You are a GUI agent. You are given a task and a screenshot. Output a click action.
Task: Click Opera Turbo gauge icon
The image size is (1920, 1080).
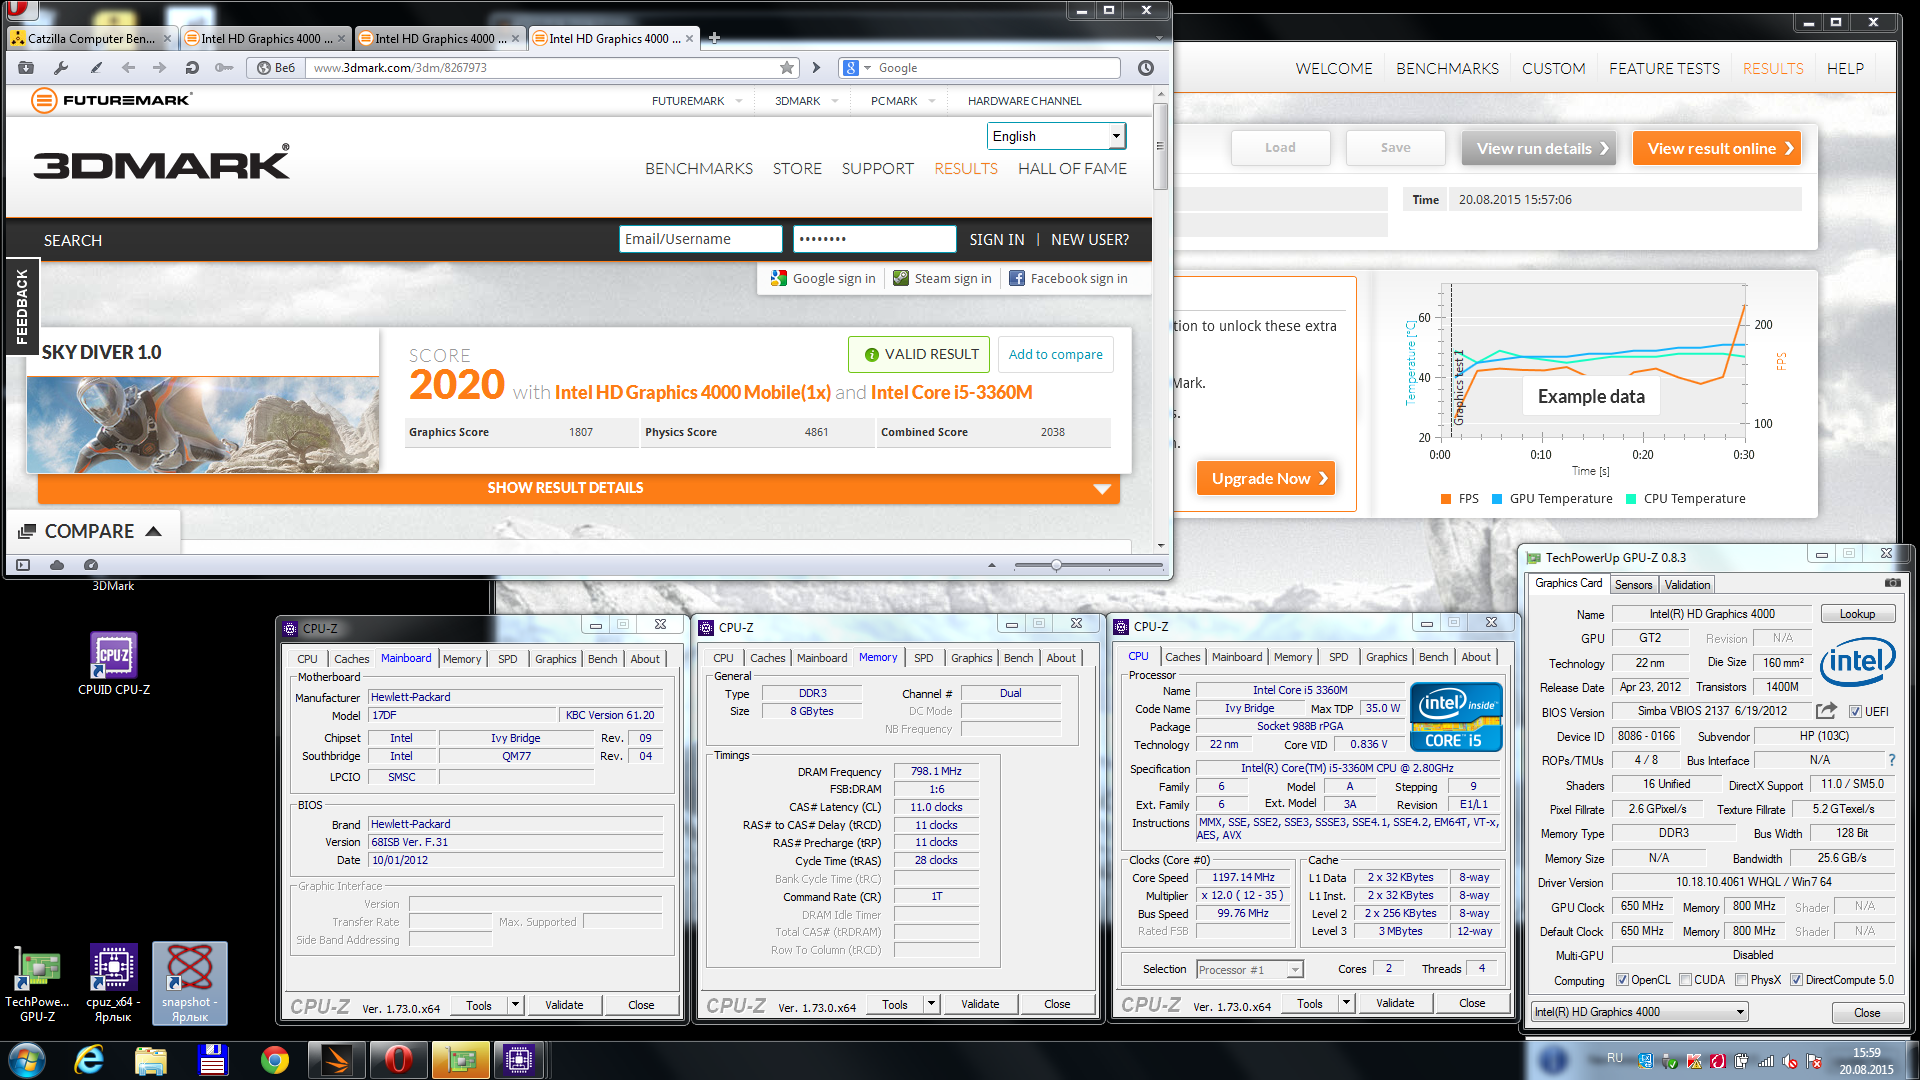[90, 565]
